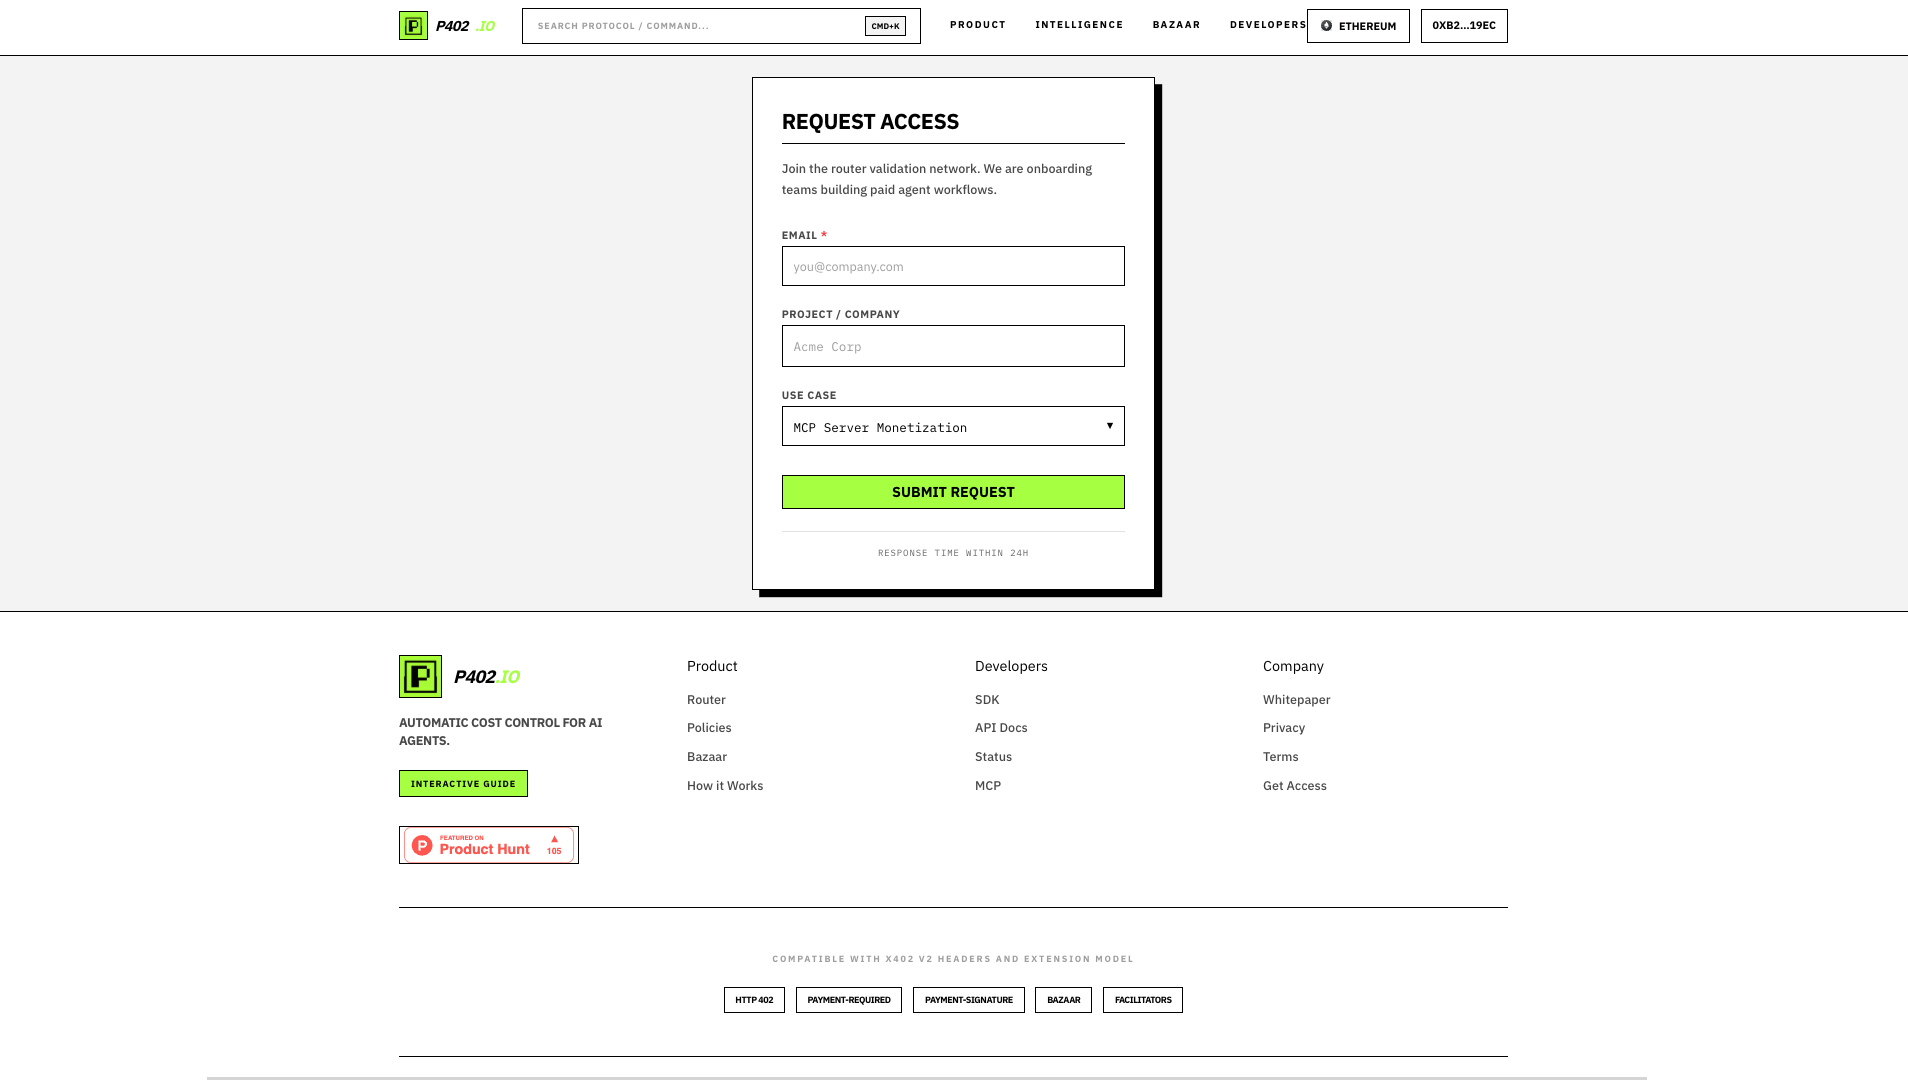This screenshot has width=1908, height=1080.
Task: Click the P402 logo icon in header
Action: click(413, 26)
